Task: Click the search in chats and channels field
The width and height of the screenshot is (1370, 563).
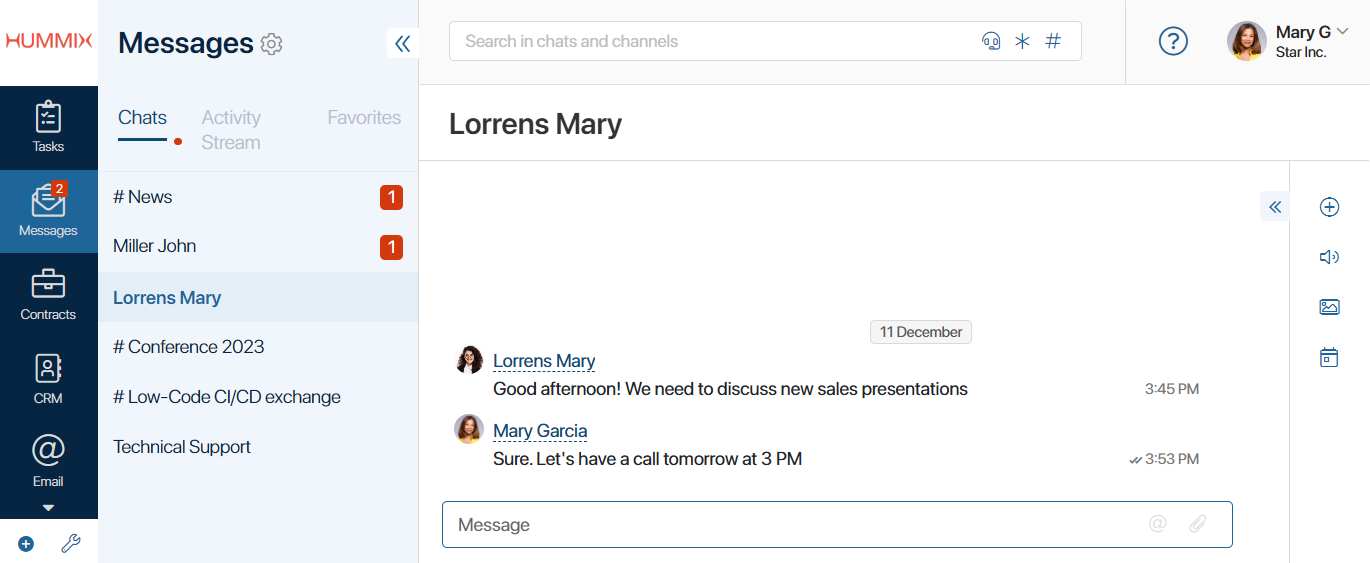Action: click(x=765, y=41)
